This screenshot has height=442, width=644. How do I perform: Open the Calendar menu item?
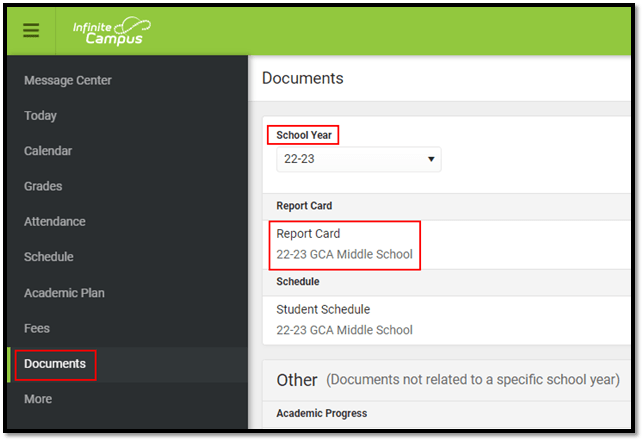tap(48, 151)
